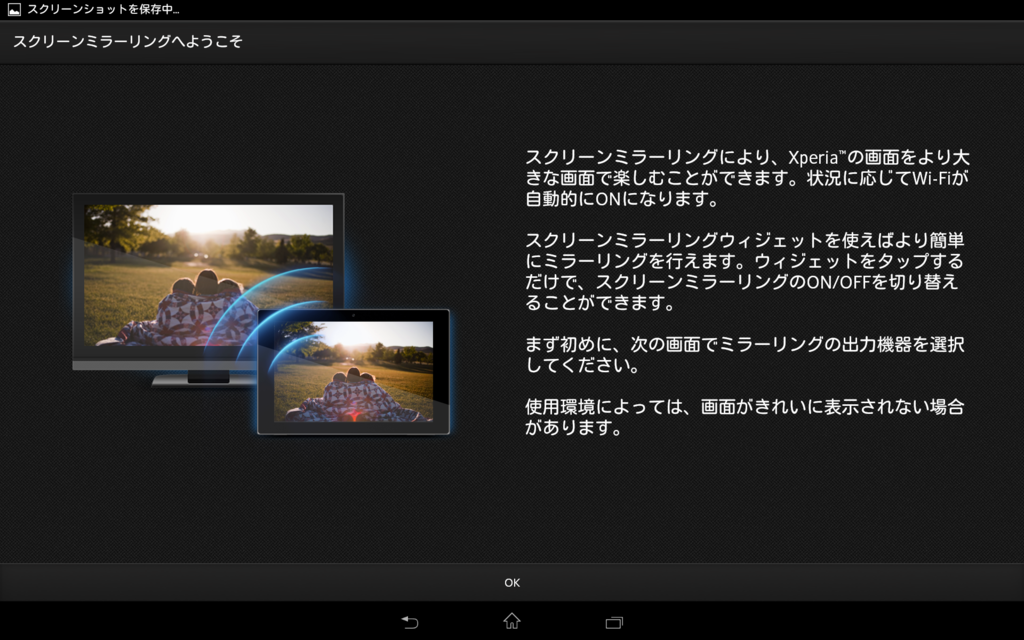
Task: Tap the TV and tablet mirroring illustration
Action: (x=261, y=313)
